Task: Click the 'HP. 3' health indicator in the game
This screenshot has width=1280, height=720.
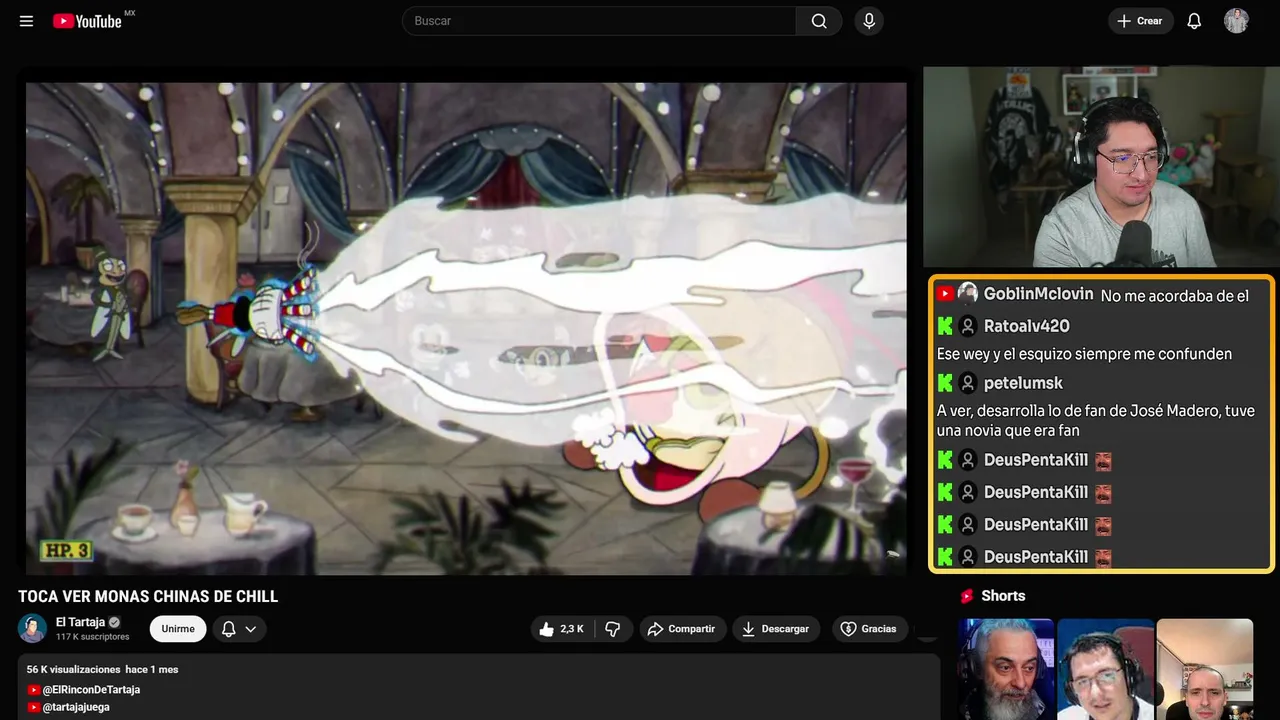Action: (x=66, y=550)
